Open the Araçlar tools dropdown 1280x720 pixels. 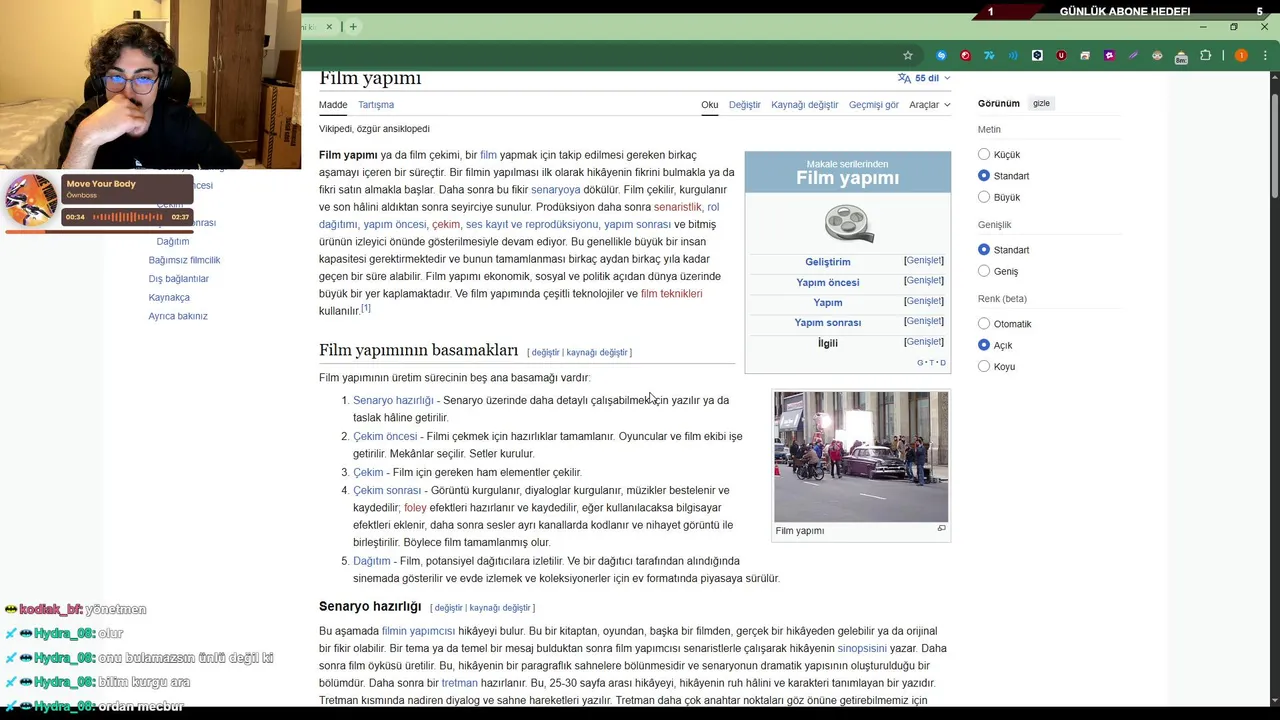[x=929, y=104]
